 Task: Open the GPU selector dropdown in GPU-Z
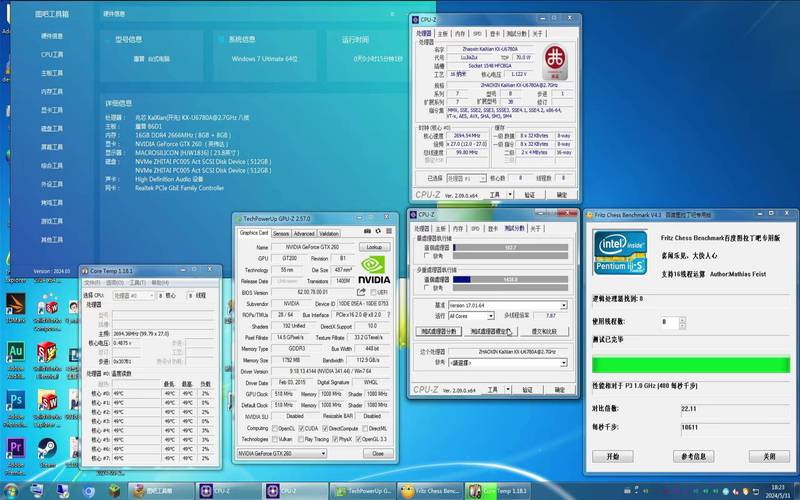click(282, 454)
